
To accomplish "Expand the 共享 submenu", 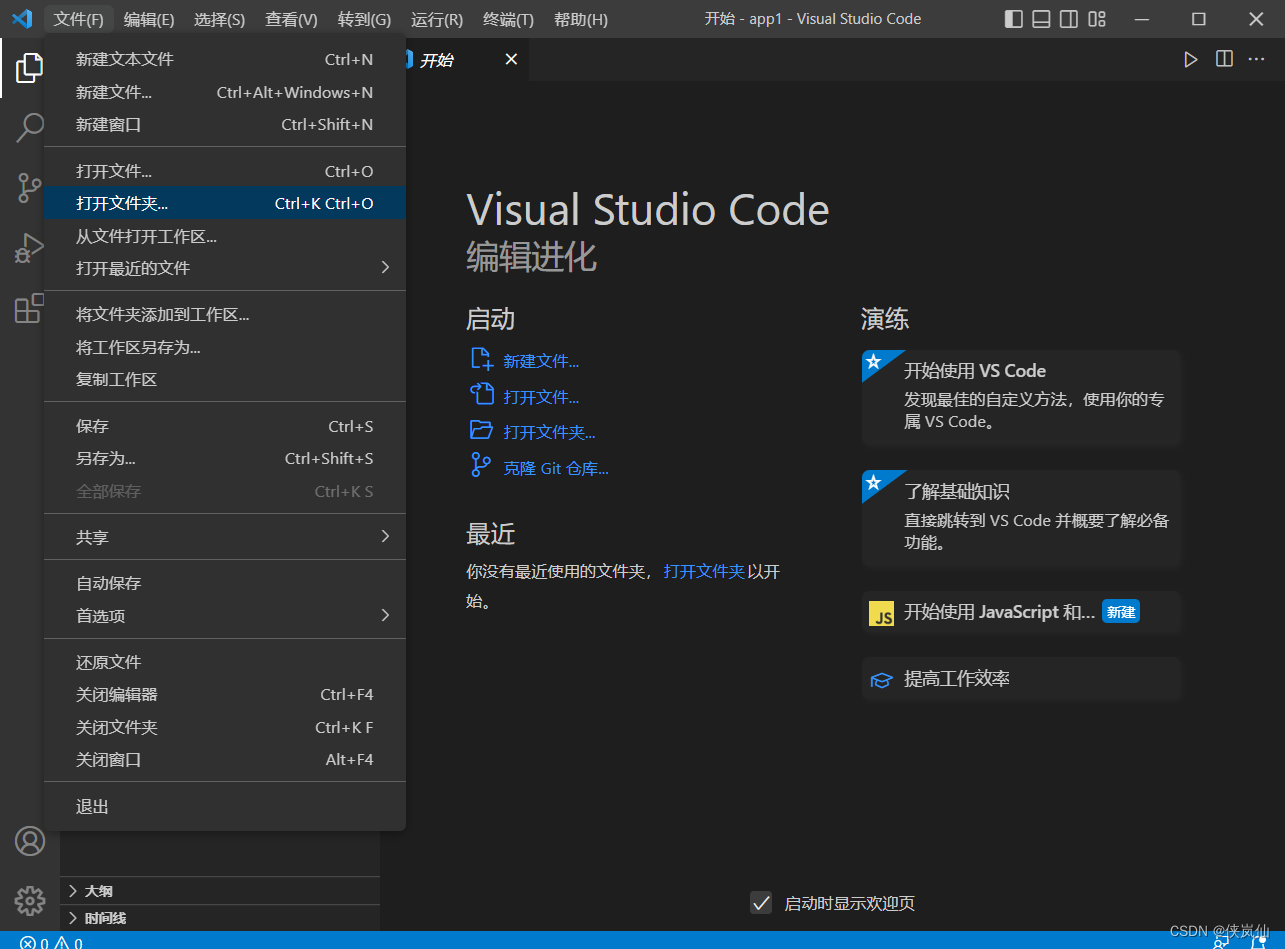I will click(225, 537).
